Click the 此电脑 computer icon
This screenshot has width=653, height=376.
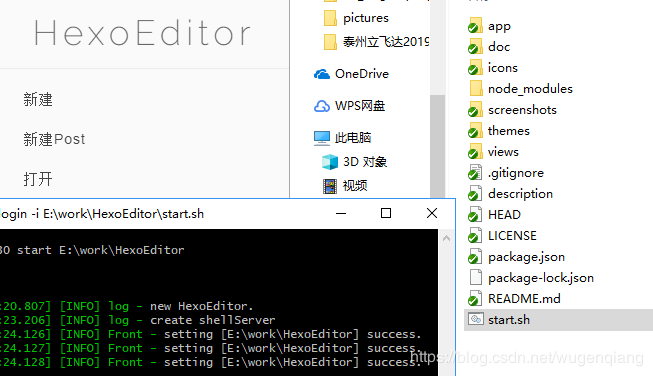pos(322,138)
